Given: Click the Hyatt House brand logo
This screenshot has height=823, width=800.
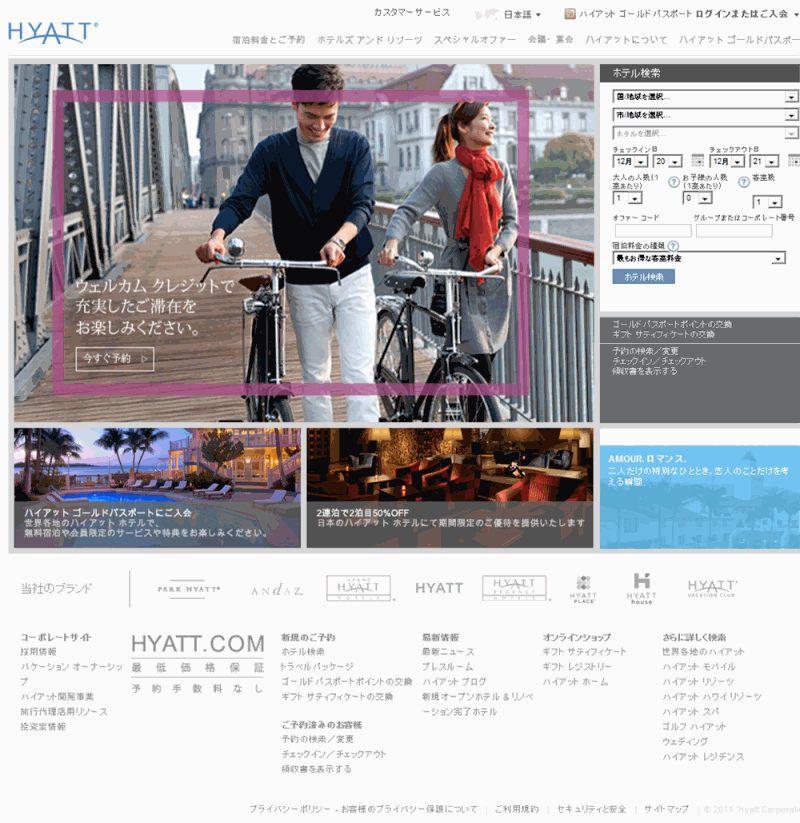Looking at the screenshot, I should click(641, 588).
